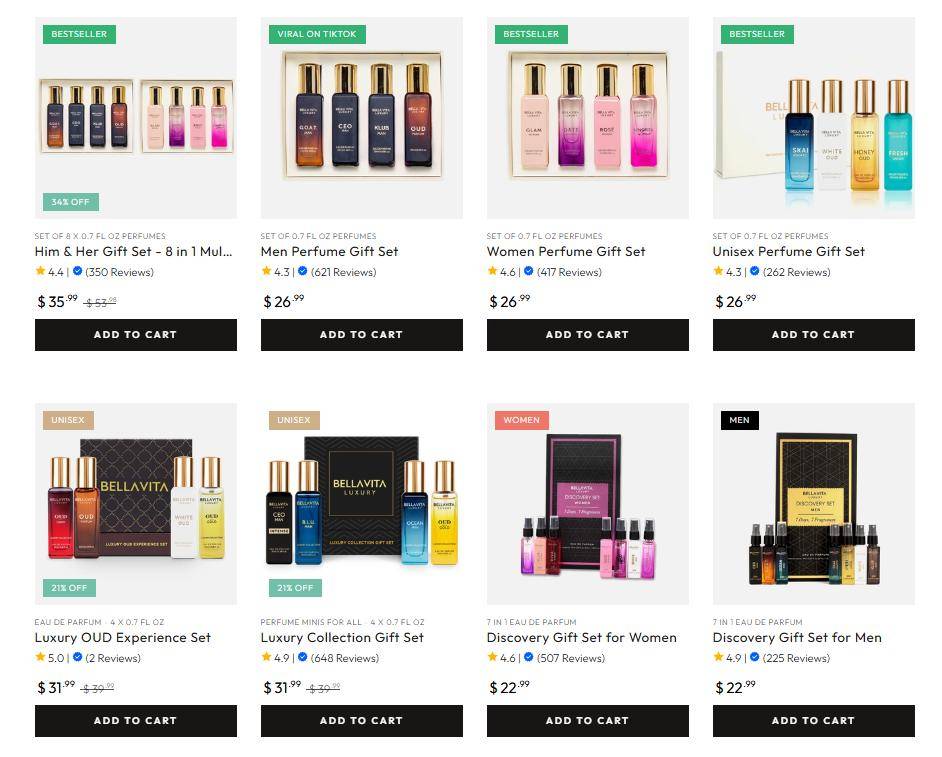Screen dimensions: 942x757
Task: Click verified badge icon on Men Perfume Gift Set
Action: pyautogui.click(x=303, y=272)
